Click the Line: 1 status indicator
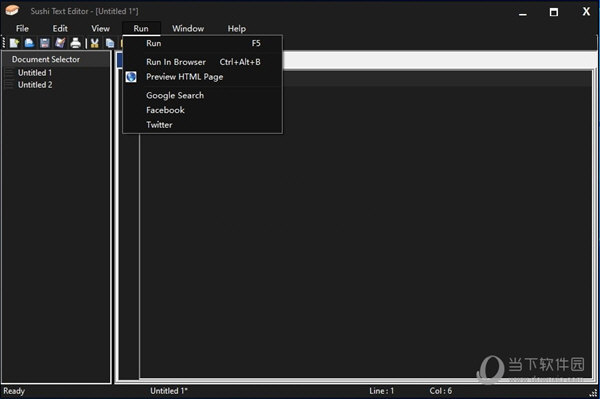 [382, 391]
